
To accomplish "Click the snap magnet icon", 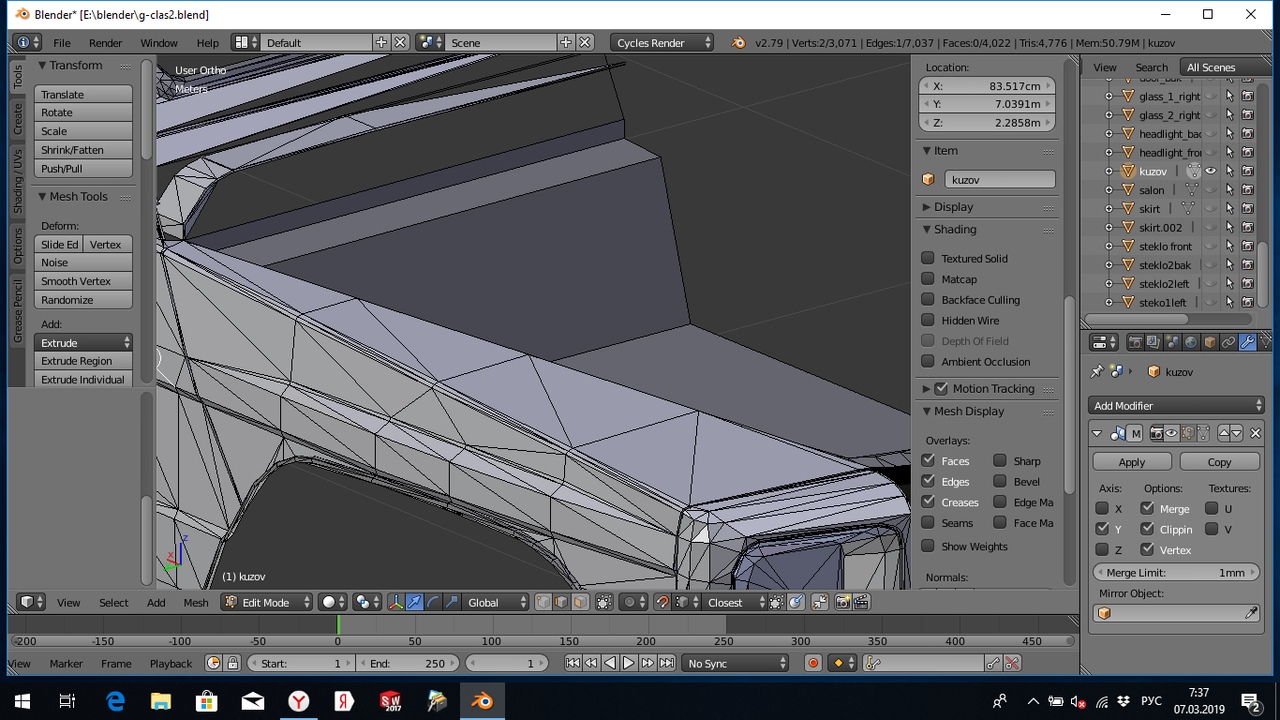I will click(662, 602).
